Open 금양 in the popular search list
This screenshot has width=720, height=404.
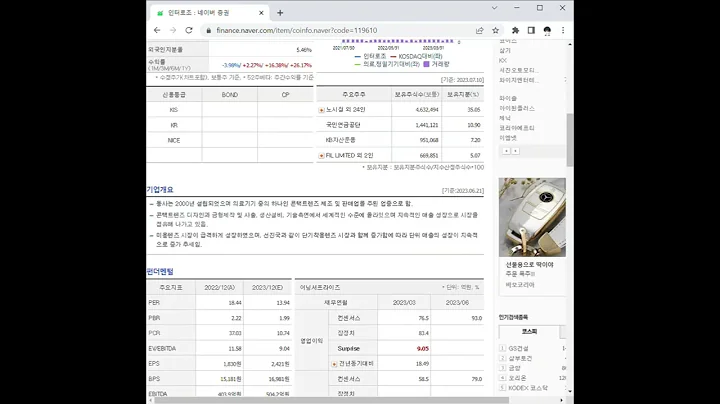point(514,368)
